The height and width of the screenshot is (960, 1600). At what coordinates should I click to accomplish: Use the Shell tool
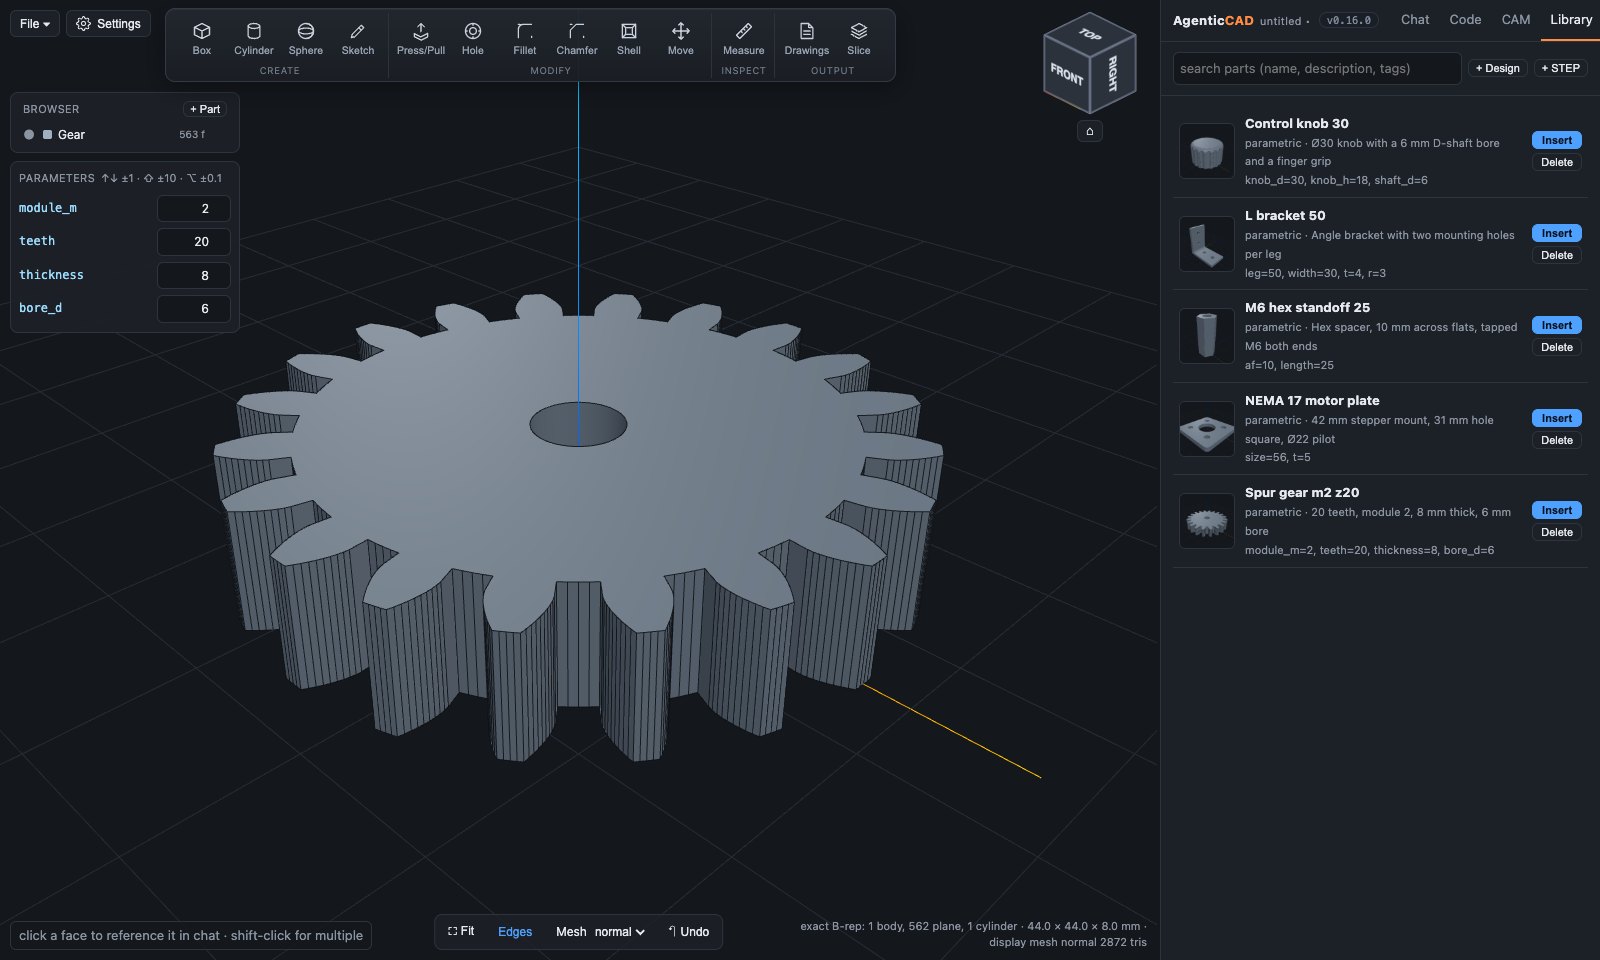coord(628,39)
